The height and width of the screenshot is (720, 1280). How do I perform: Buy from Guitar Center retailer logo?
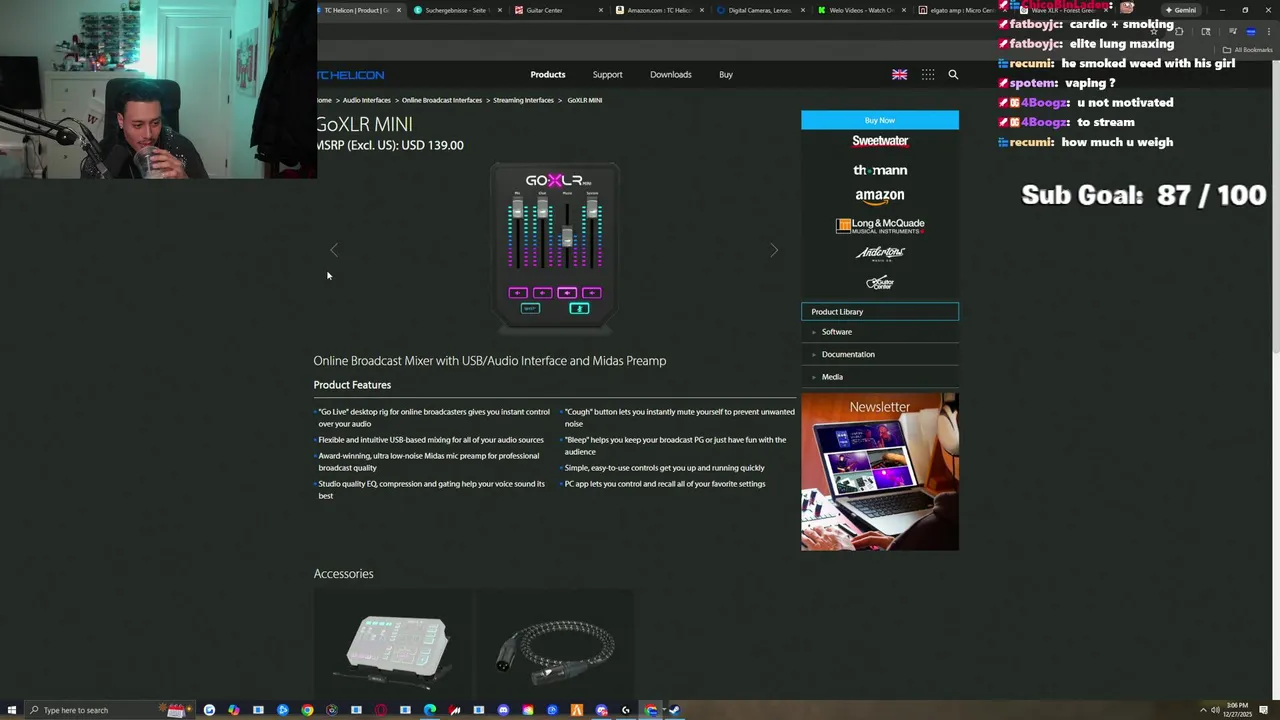880,283
